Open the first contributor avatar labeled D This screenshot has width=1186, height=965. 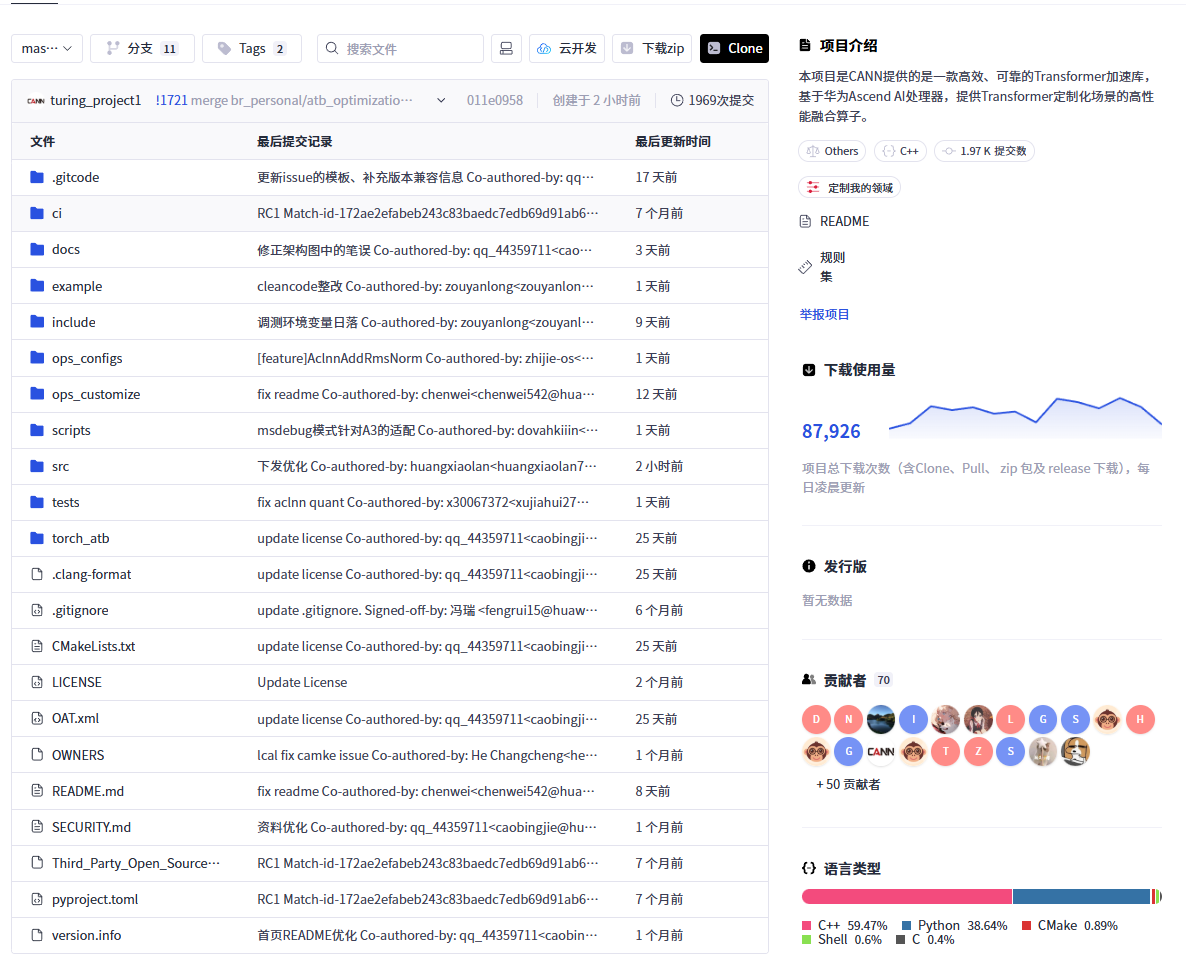pyautogui.click(x=816, y=719)
